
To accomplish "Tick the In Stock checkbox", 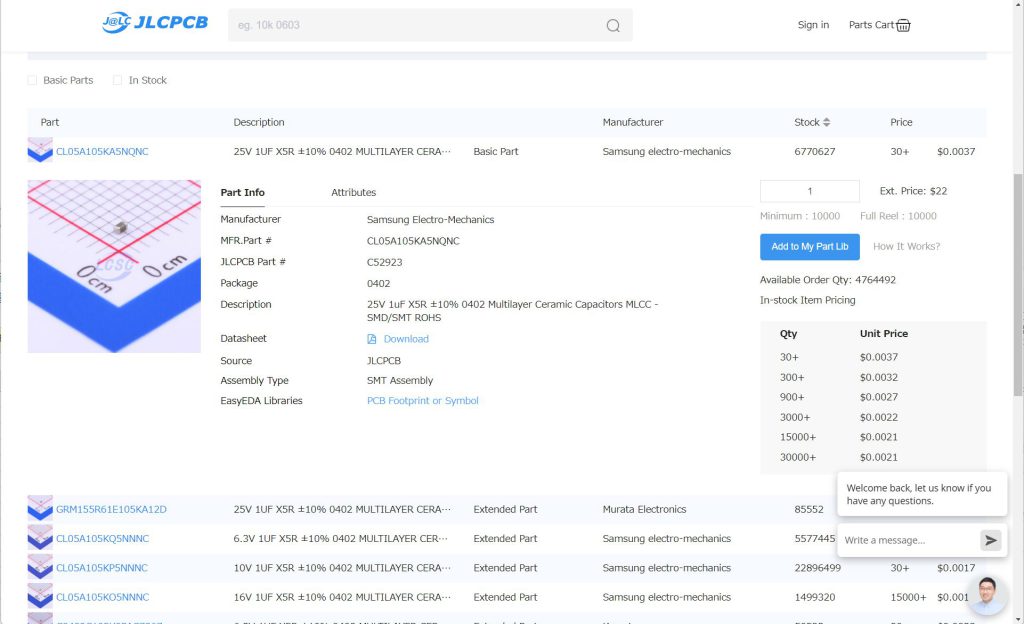I will point(118,80).
